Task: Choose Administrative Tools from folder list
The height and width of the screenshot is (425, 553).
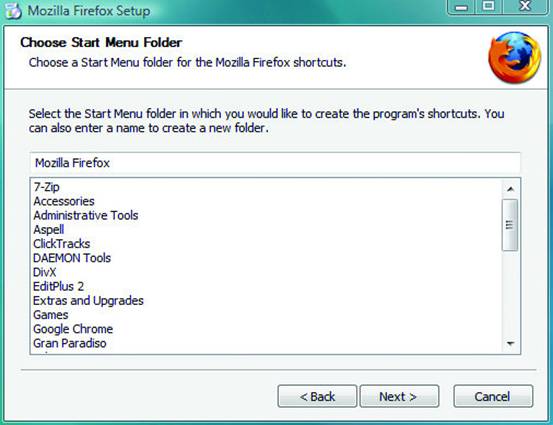Action: tap(86, 215)
